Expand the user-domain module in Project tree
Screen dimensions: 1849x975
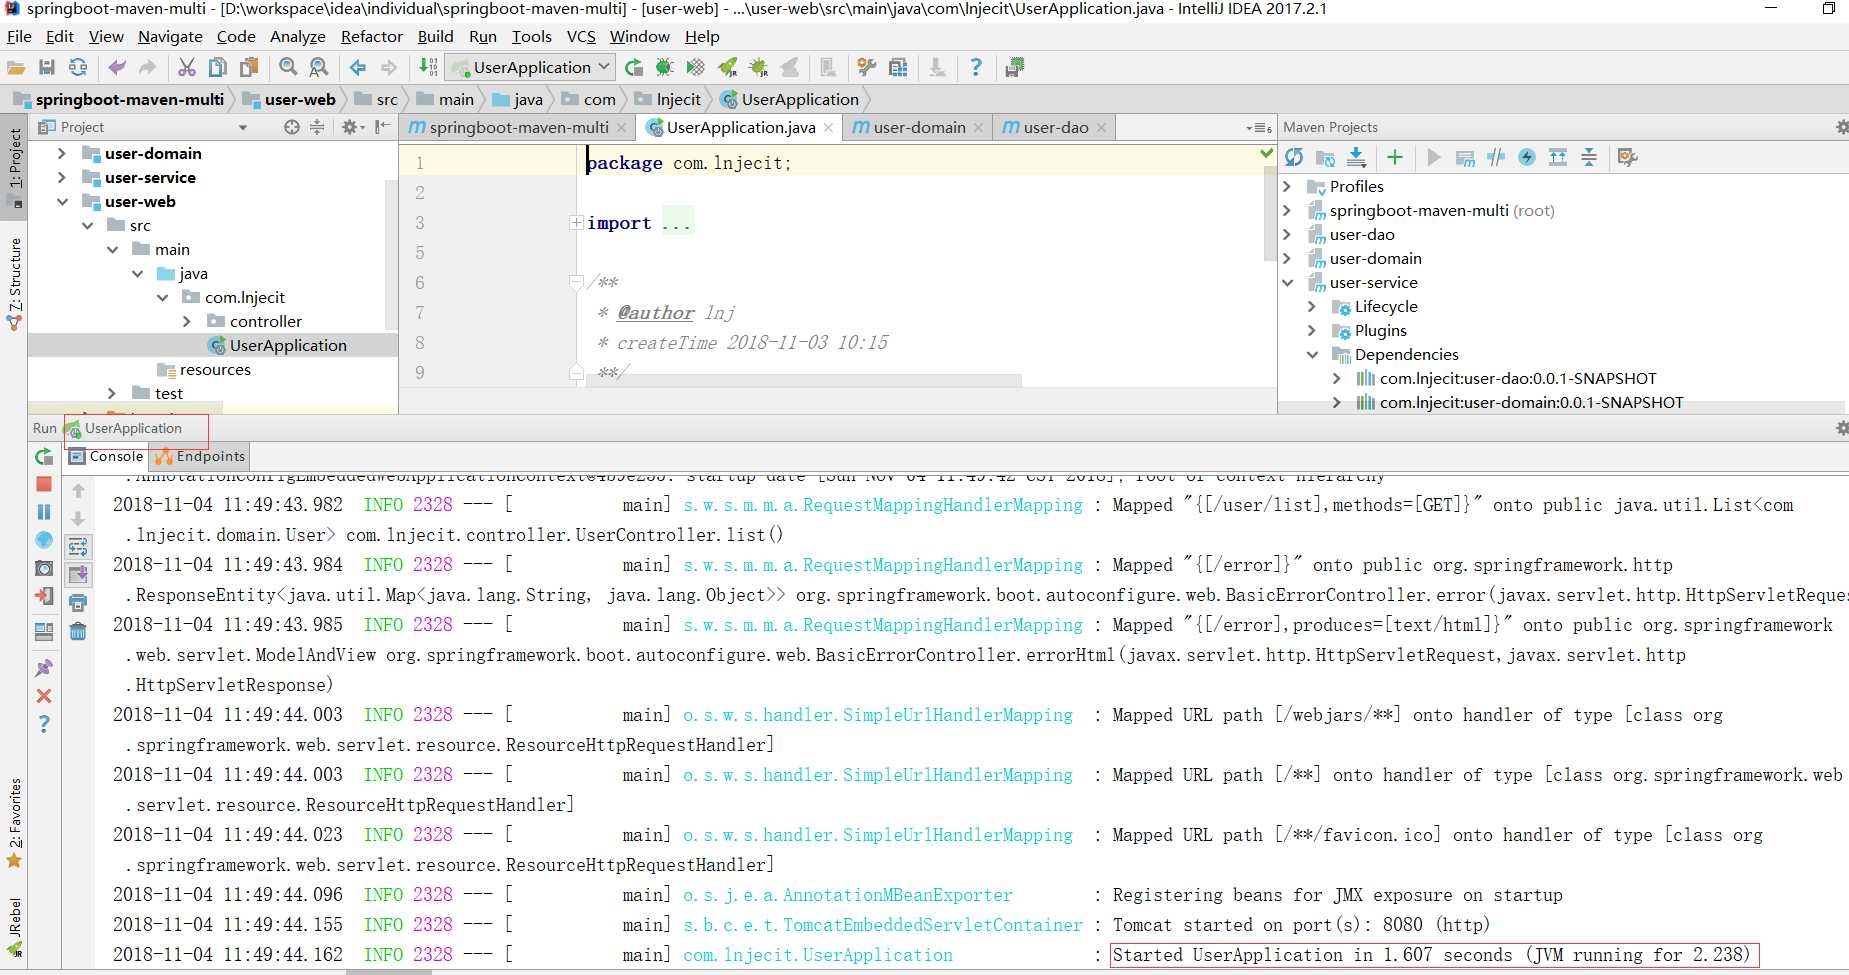(x=62, y=153)
